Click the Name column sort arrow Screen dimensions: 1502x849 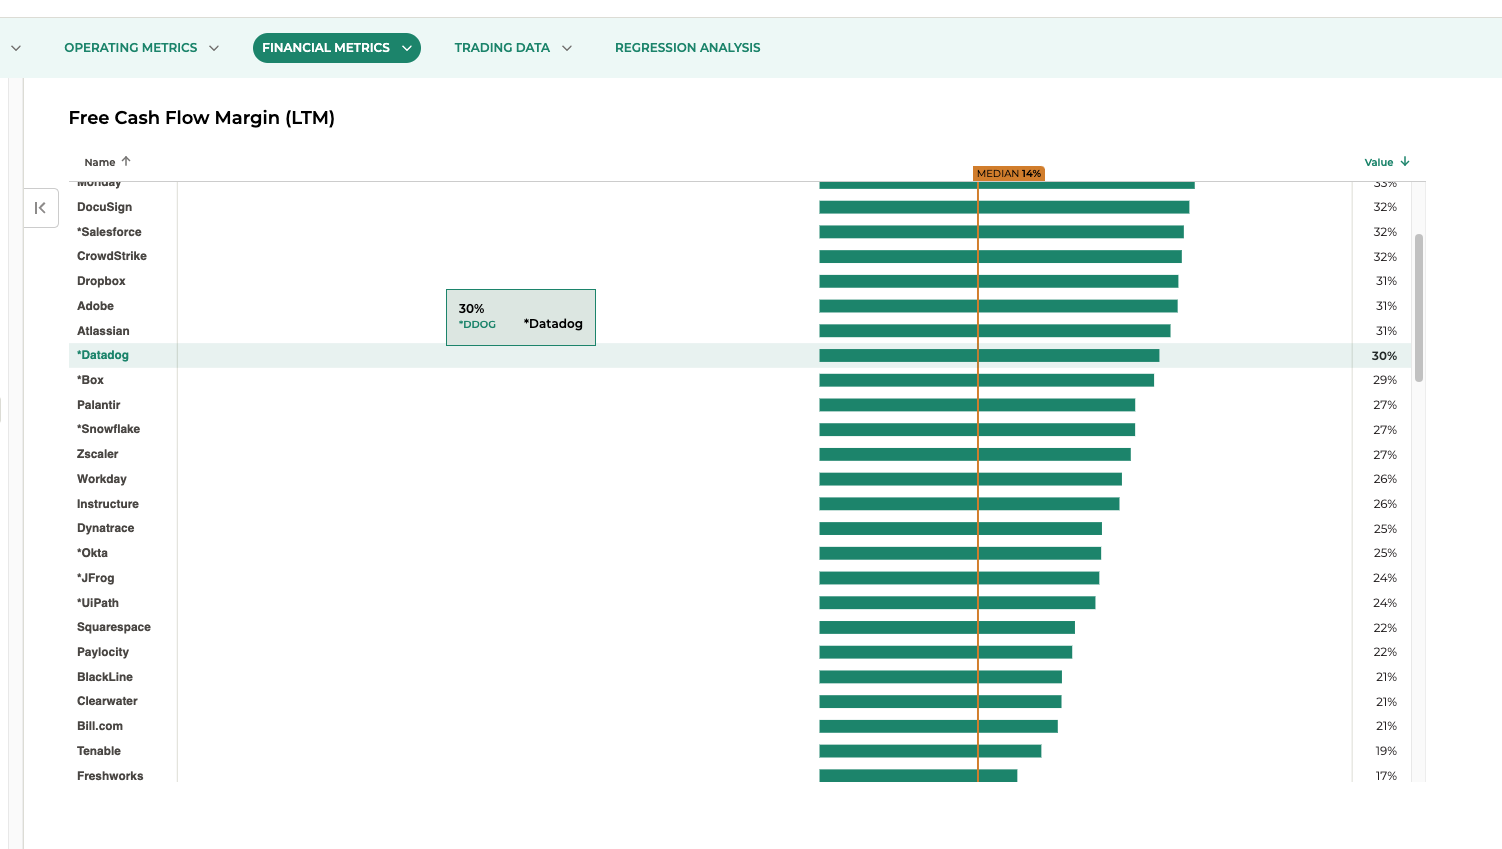pyautogui.click(x=126, y=161)
